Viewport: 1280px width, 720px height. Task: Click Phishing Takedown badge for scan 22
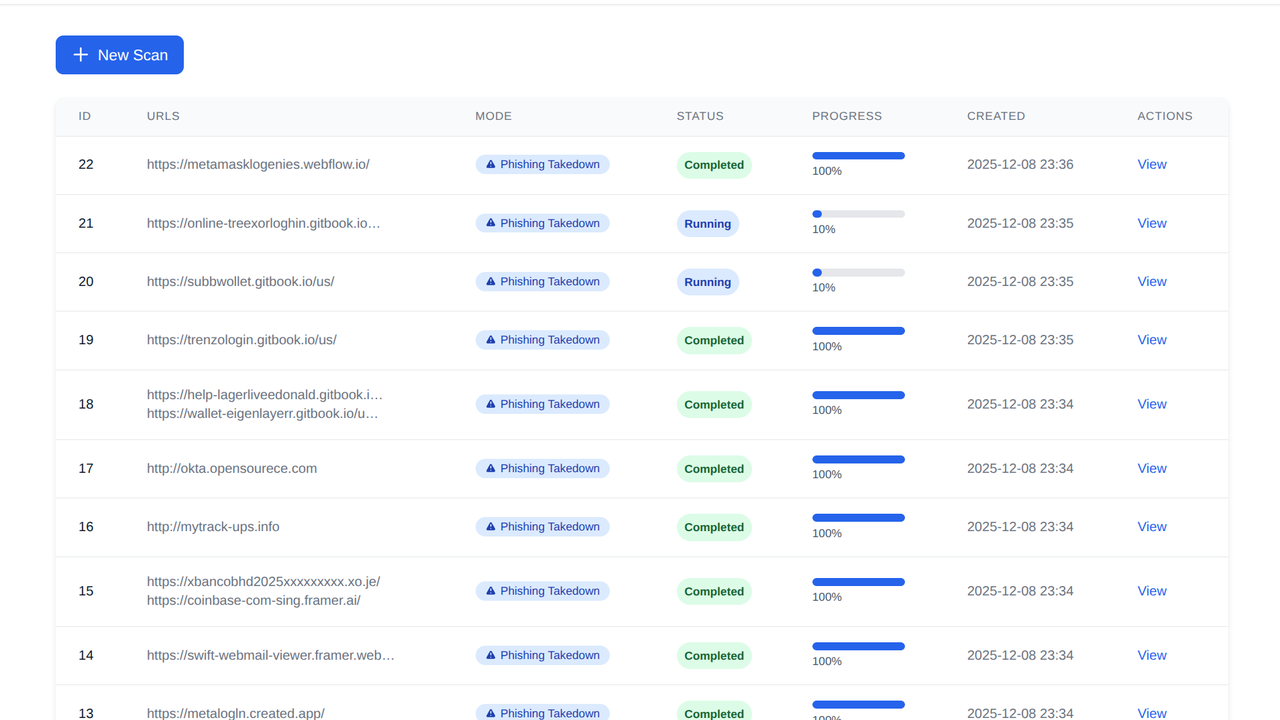click(542, 164)
